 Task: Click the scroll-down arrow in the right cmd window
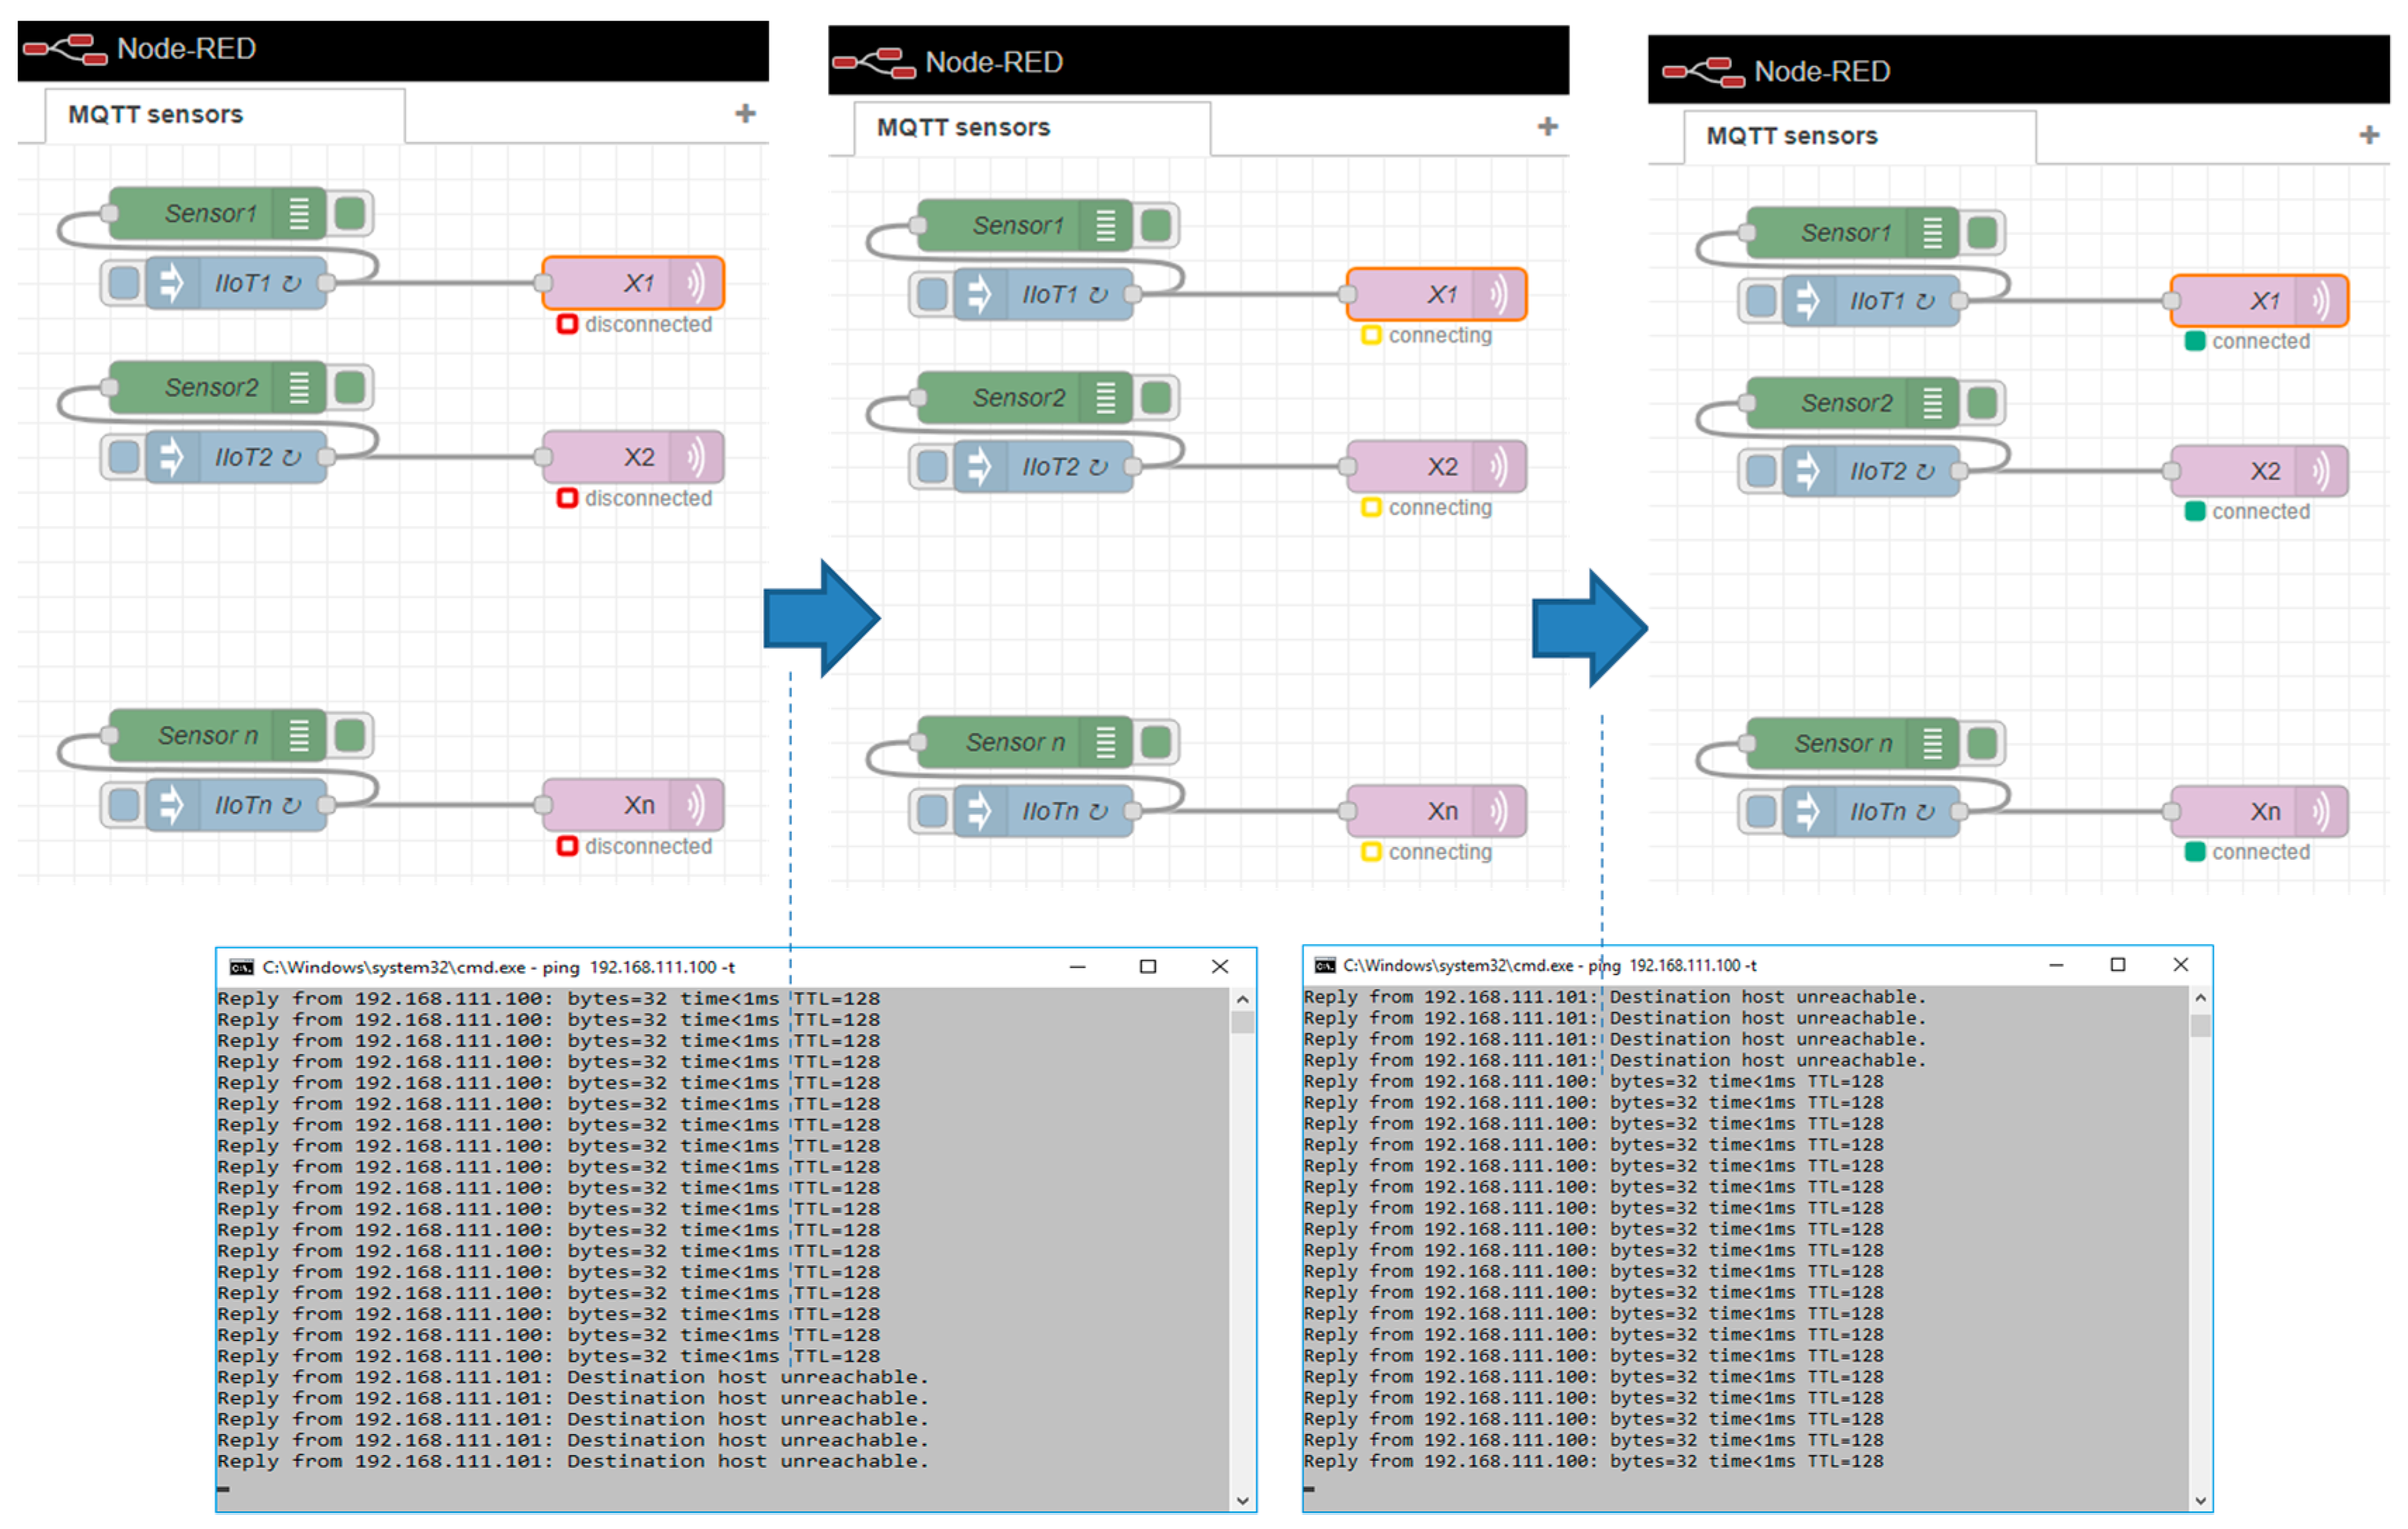(2200, 1500)
